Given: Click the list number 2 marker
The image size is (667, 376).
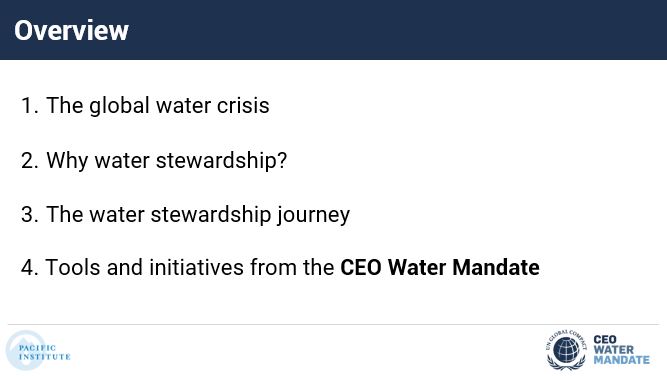Looking at the screenshot, I should pyautogui.click(x=29, y=161).
